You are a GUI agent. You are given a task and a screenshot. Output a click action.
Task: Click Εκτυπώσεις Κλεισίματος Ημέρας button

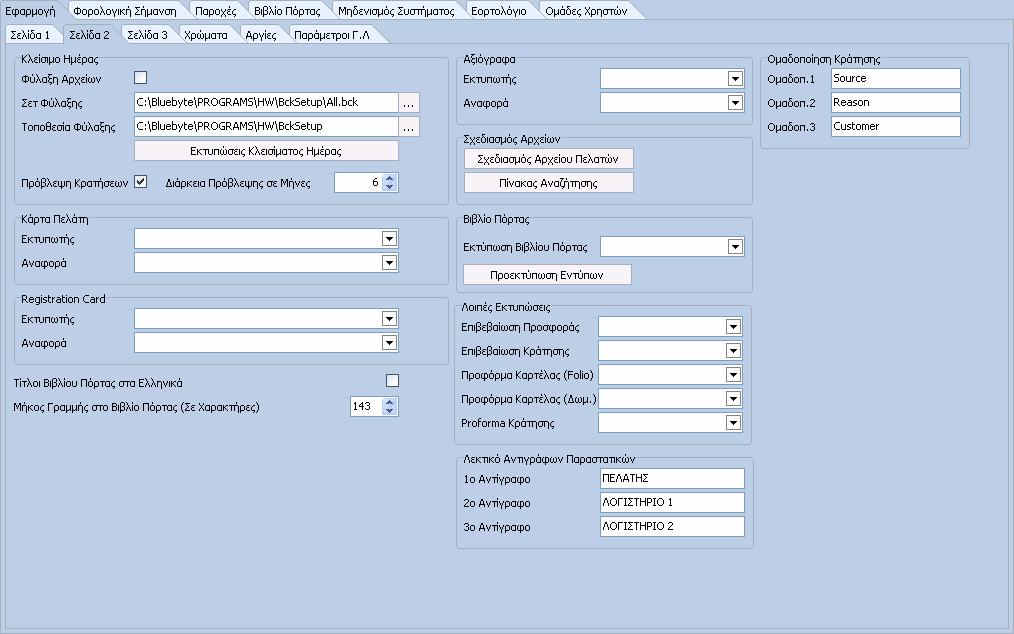(x=266, y=151)
